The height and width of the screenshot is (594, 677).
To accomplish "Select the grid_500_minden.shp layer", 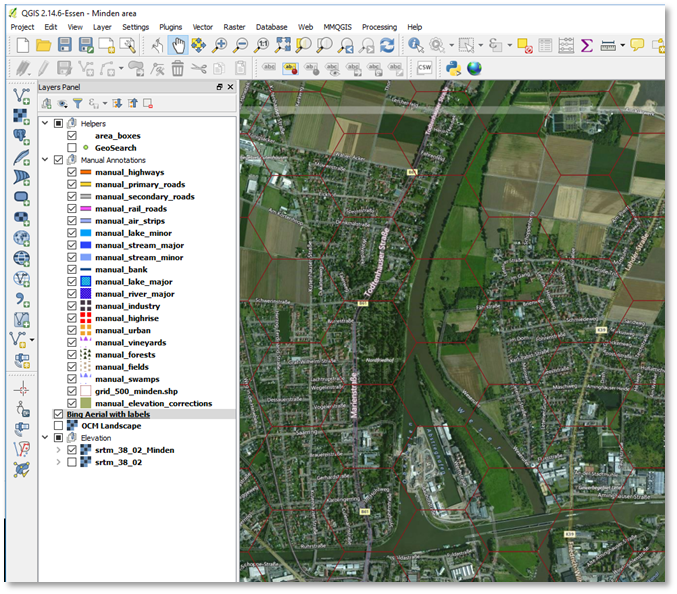I will [x=138, y=391].
